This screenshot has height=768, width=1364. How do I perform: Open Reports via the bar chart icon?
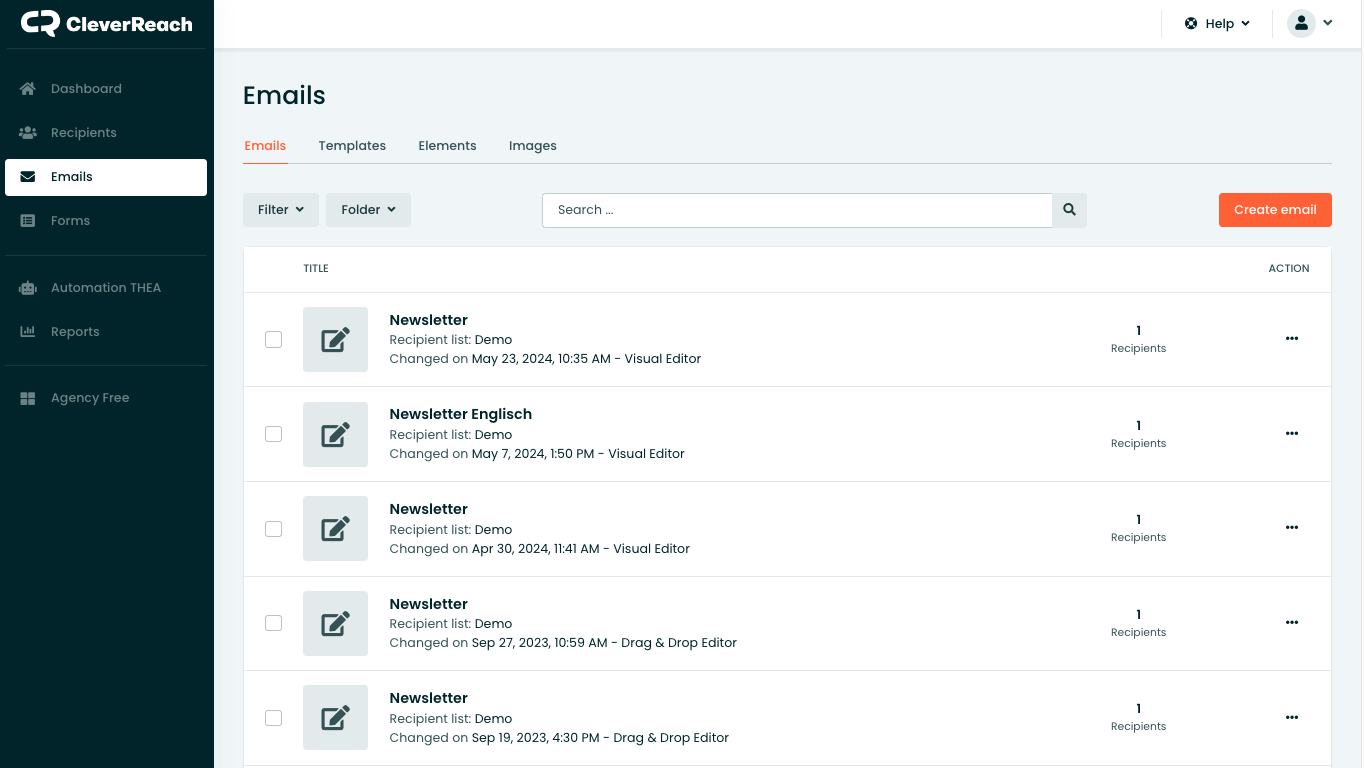pyautogui.click(x=28, y=332)
